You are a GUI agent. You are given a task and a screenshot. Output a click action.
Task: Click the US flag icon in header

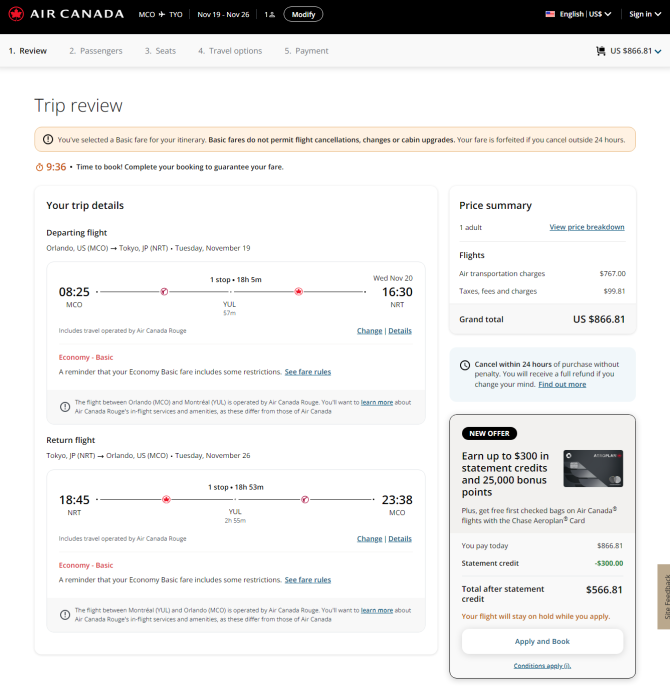(x=550, y=14)
